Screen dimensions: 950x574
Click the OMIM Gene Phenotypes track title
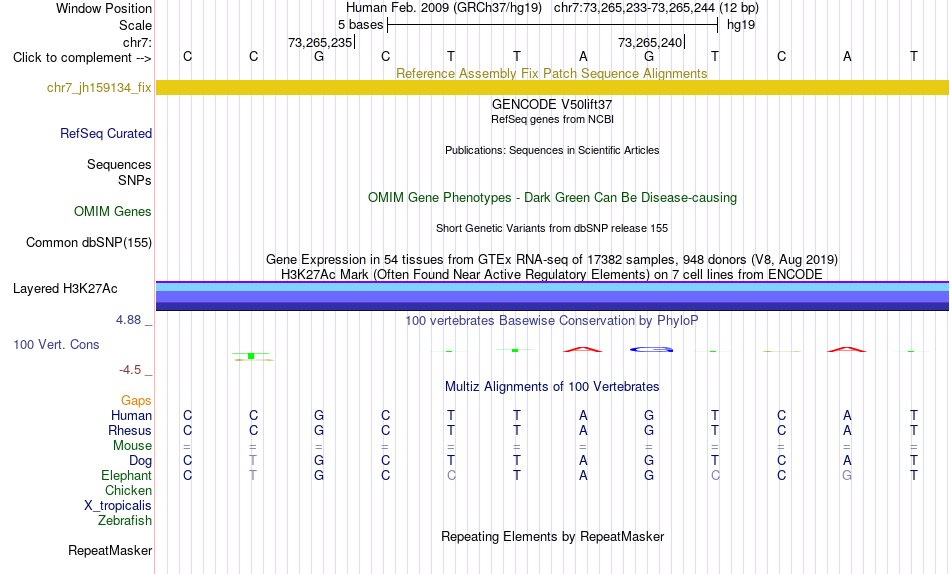point(552,198)
